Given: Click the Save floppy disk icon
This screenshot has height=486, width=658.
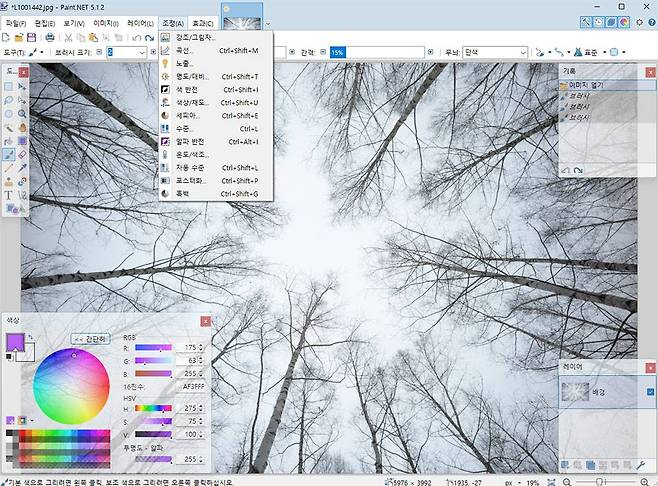Looking at the screenshot, I should pyautogui.click(x=31, y=38).
